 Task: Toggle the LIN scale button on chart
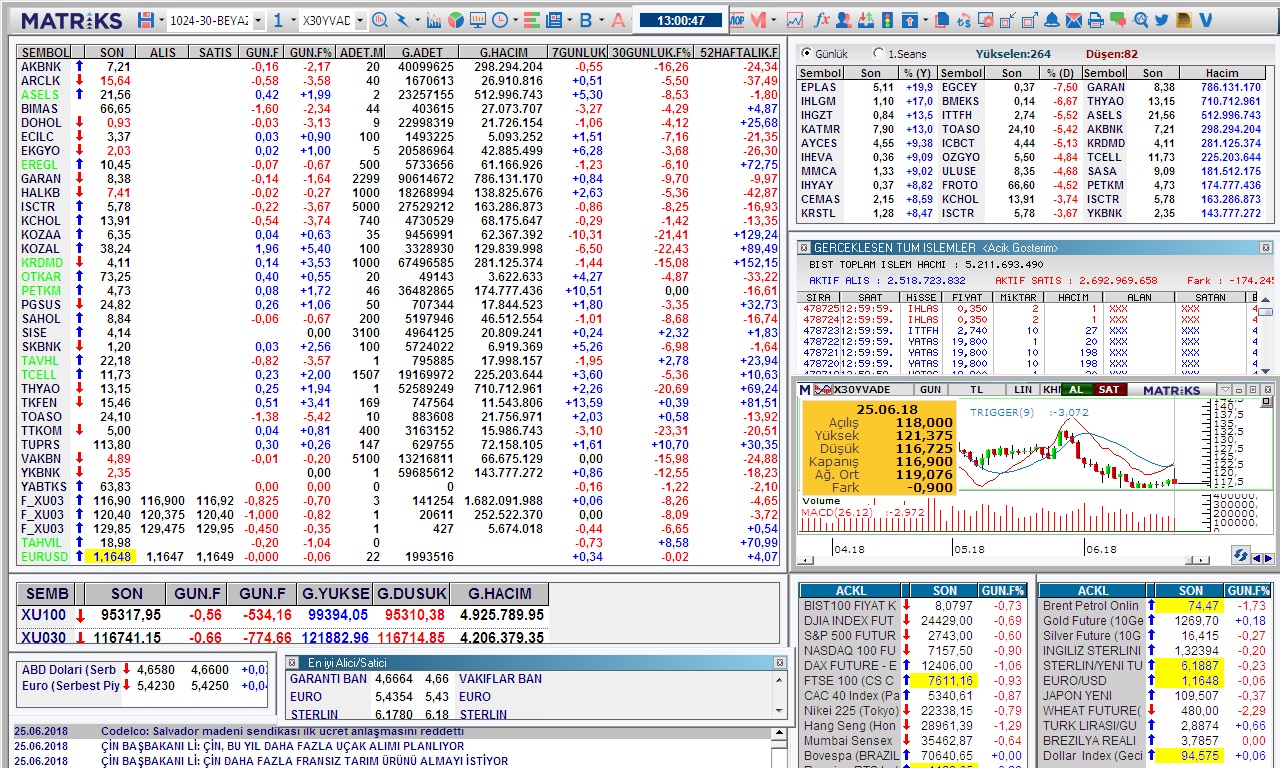[x=1023, y=390]
